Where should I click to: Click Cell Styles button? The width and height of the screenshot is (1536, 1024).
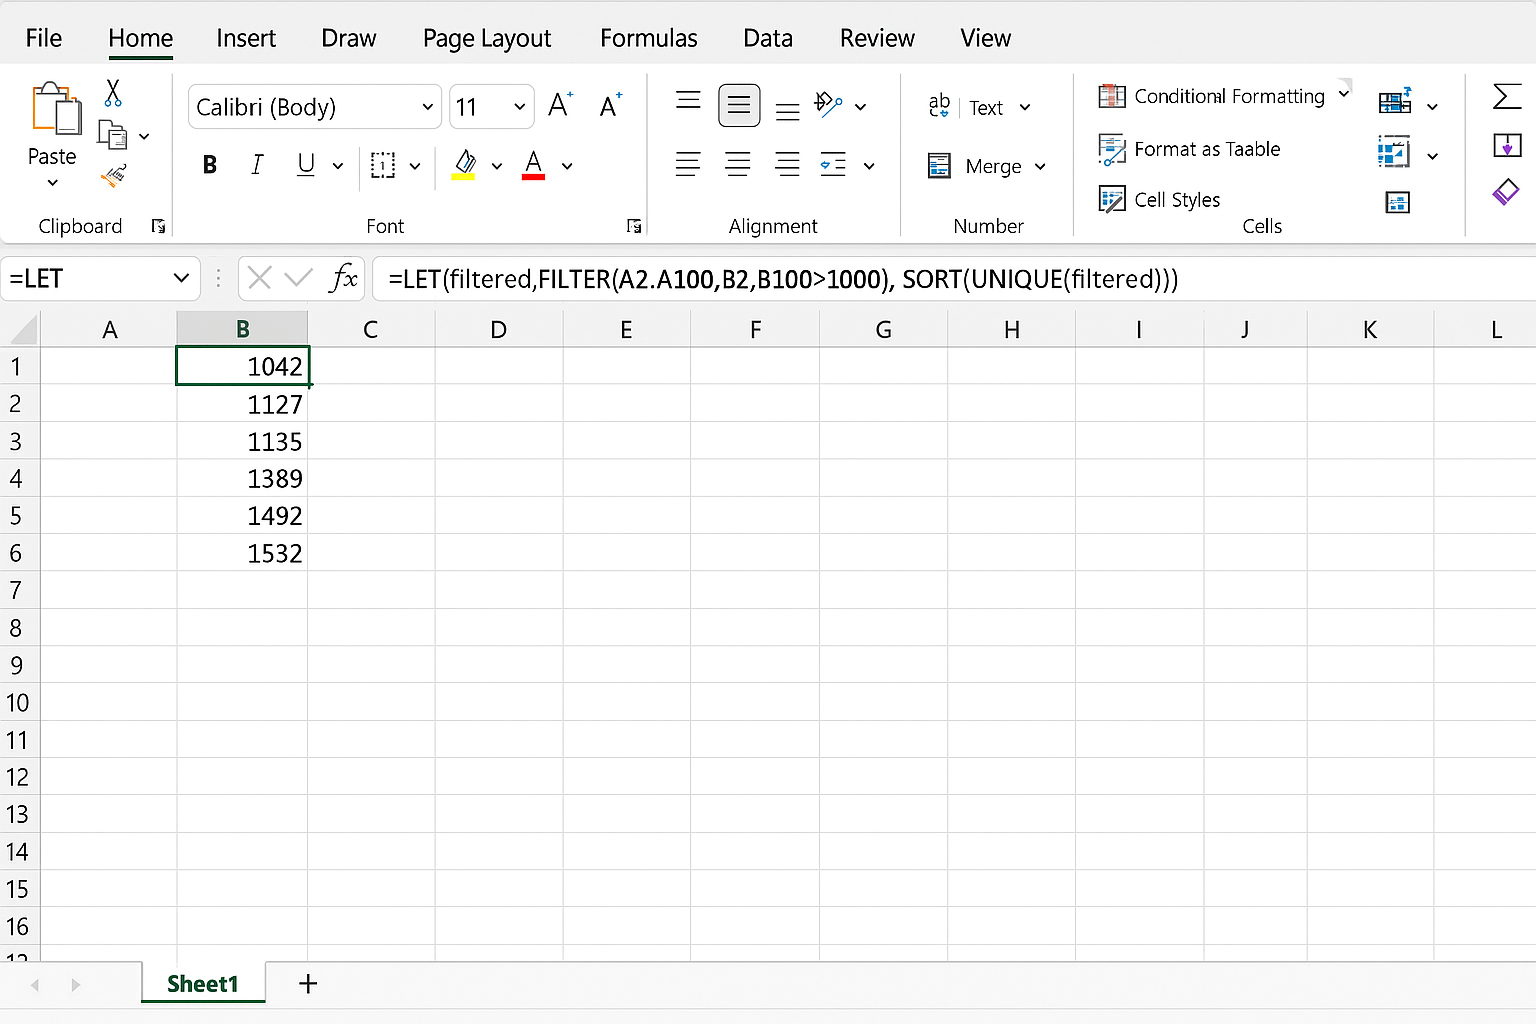[x=1160, y=200]
